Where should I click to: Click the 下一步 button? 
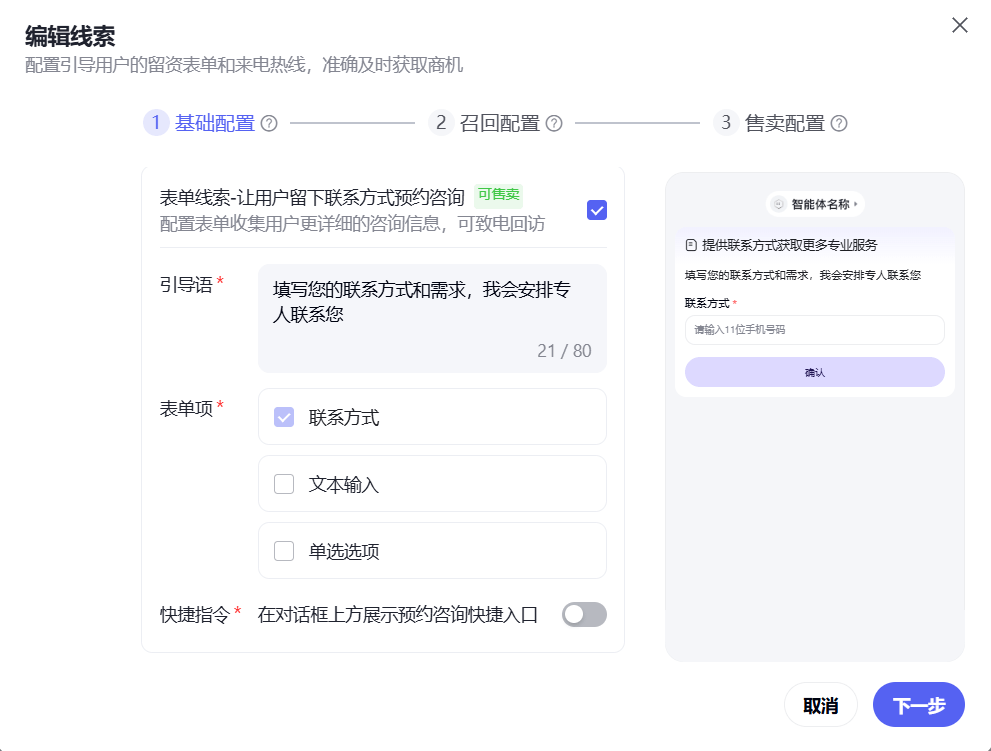[x=918, y=705]
